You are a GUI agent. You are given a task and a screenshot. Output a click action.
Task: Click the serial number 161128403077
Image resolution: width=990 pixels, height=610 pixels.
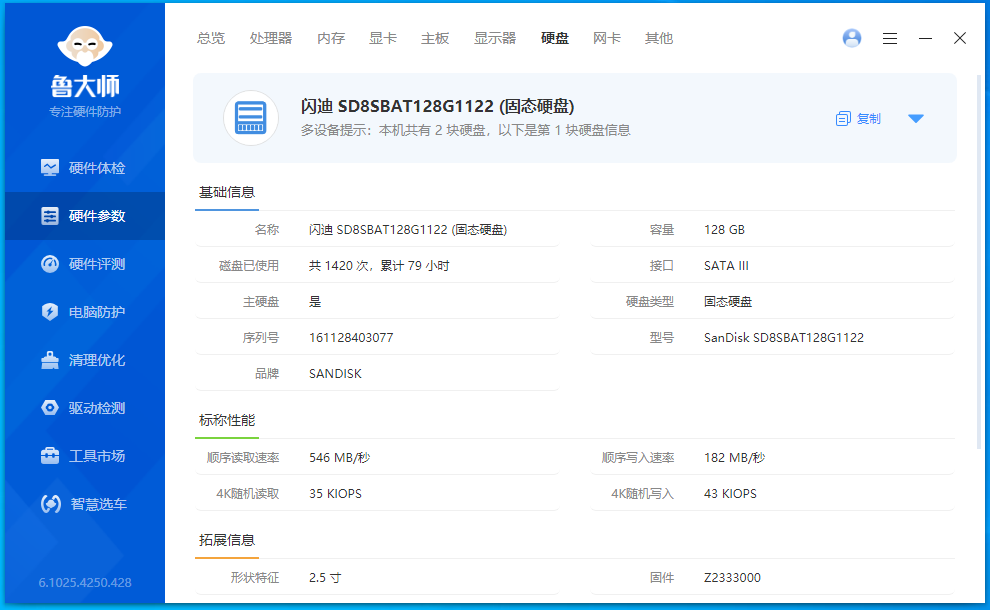(351, 338)
